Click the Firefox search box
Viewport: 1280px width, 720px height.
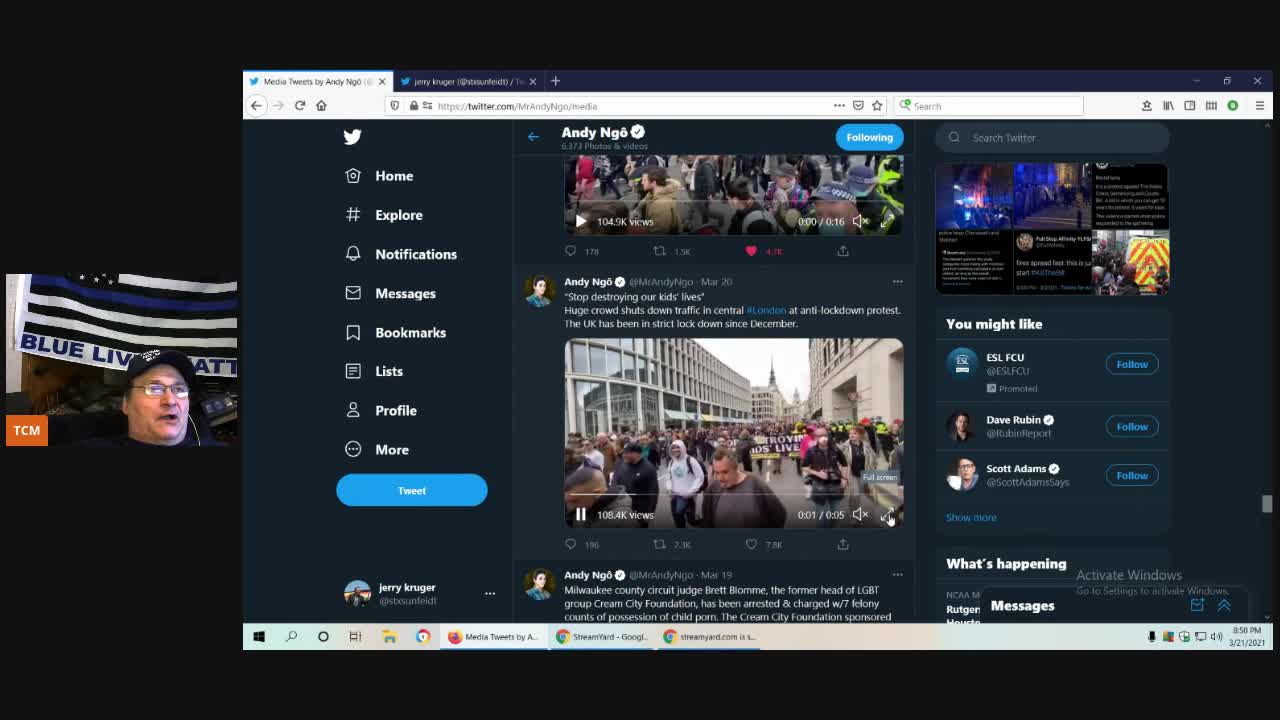pyautogui.click(x=988, y=106)
